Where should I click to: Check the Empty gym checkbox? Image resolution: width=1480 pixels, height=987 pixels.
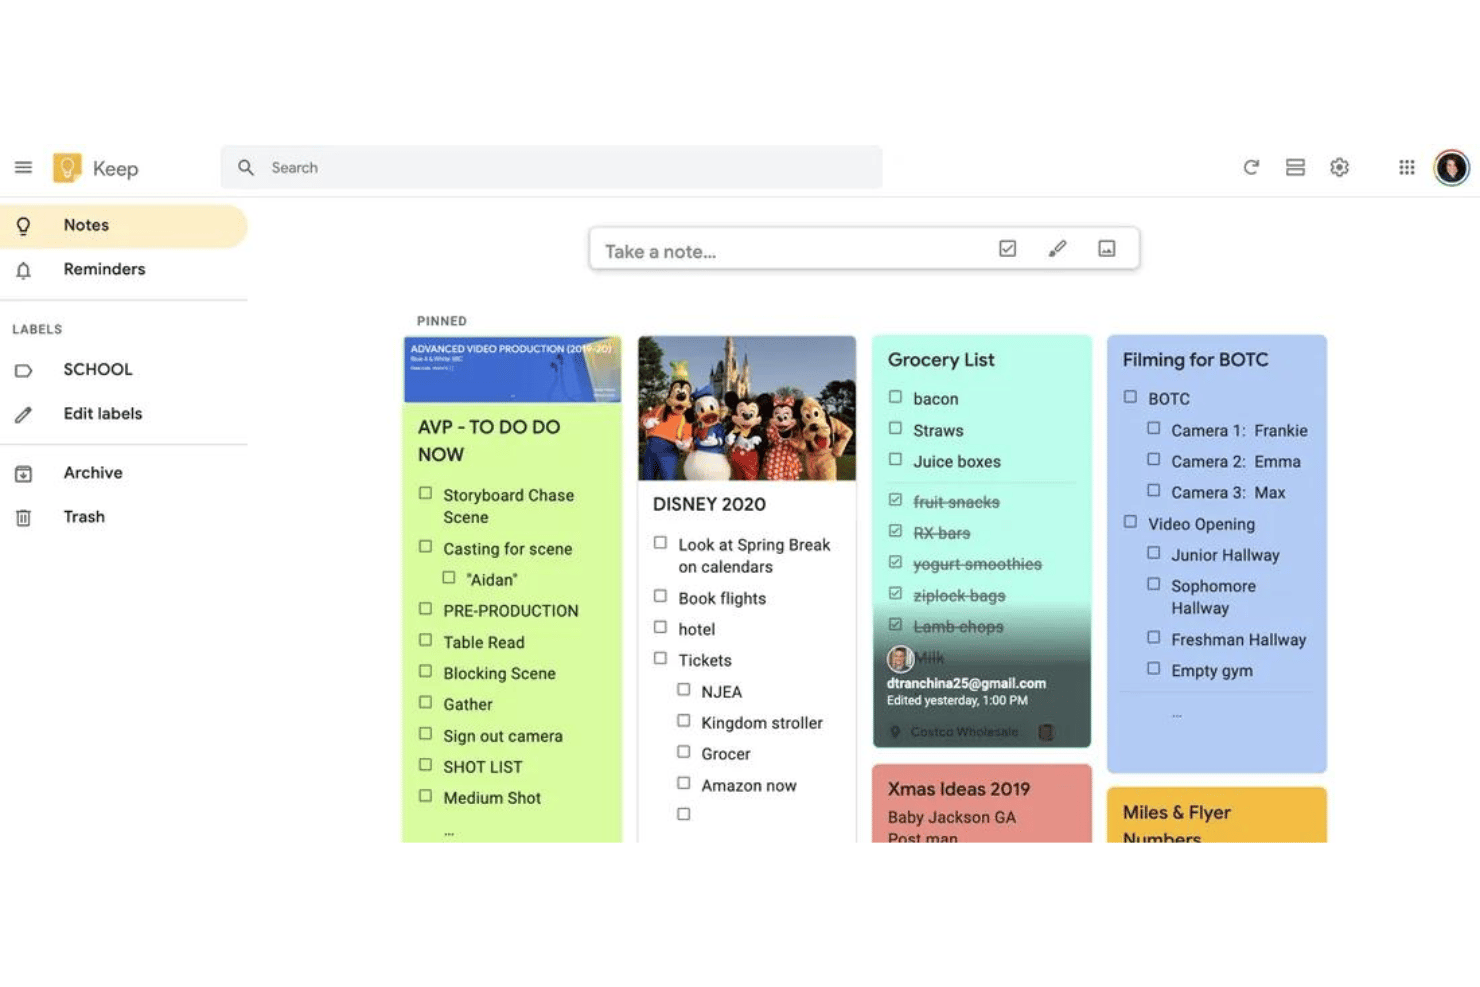[x=1153, y=668]
